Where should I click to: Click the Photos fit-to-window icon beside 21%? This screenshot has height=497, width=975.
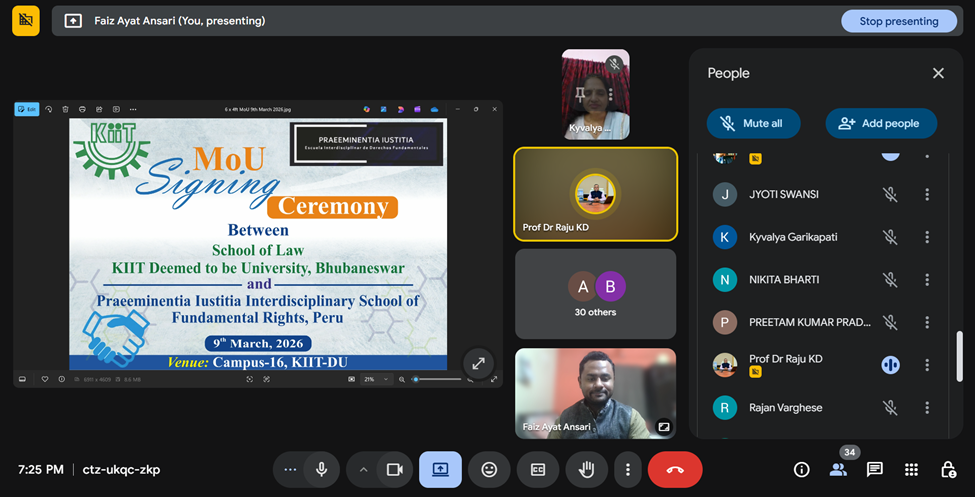tap(351, 379)
